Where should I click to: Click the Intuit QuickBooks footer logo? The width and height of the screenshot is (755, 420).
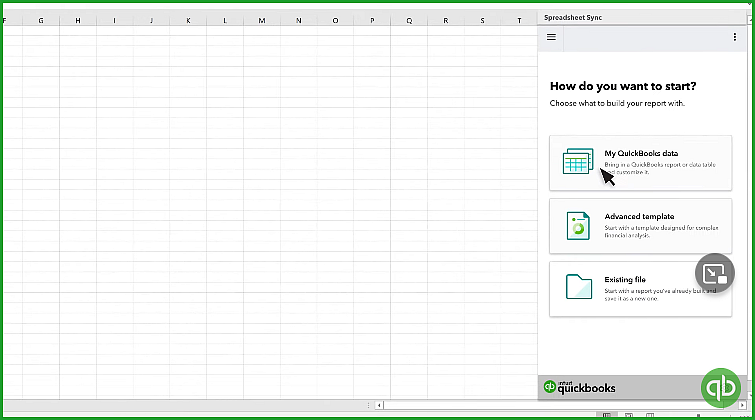click(x=580, y=387)
